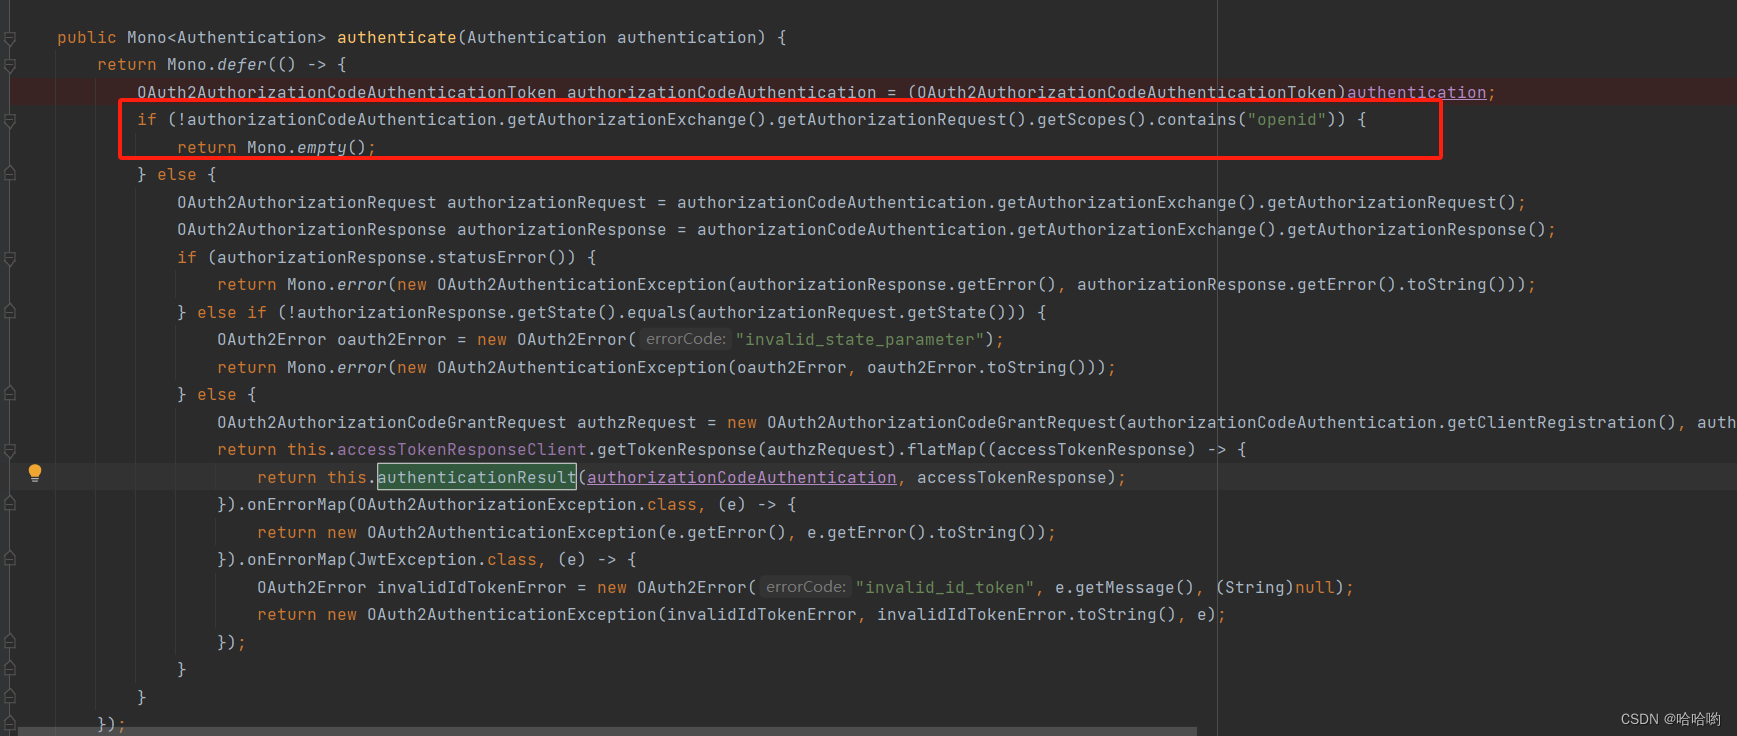Screen dimensions: 1737x736
Task: Collapse the 'if (authorizationResponse.statusError())' block
Action: click(x=10, y=258)
